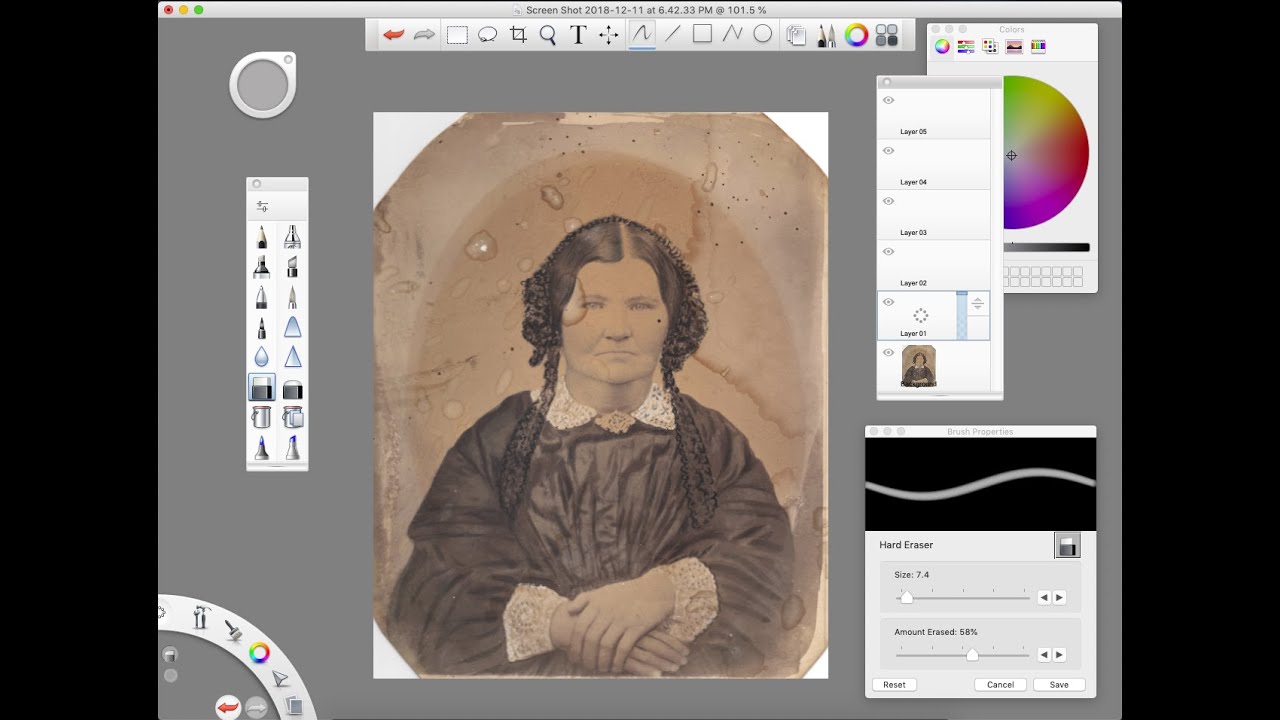
Task: Select the Chisel tip pen brush
Action: click(x=292, y=267)
